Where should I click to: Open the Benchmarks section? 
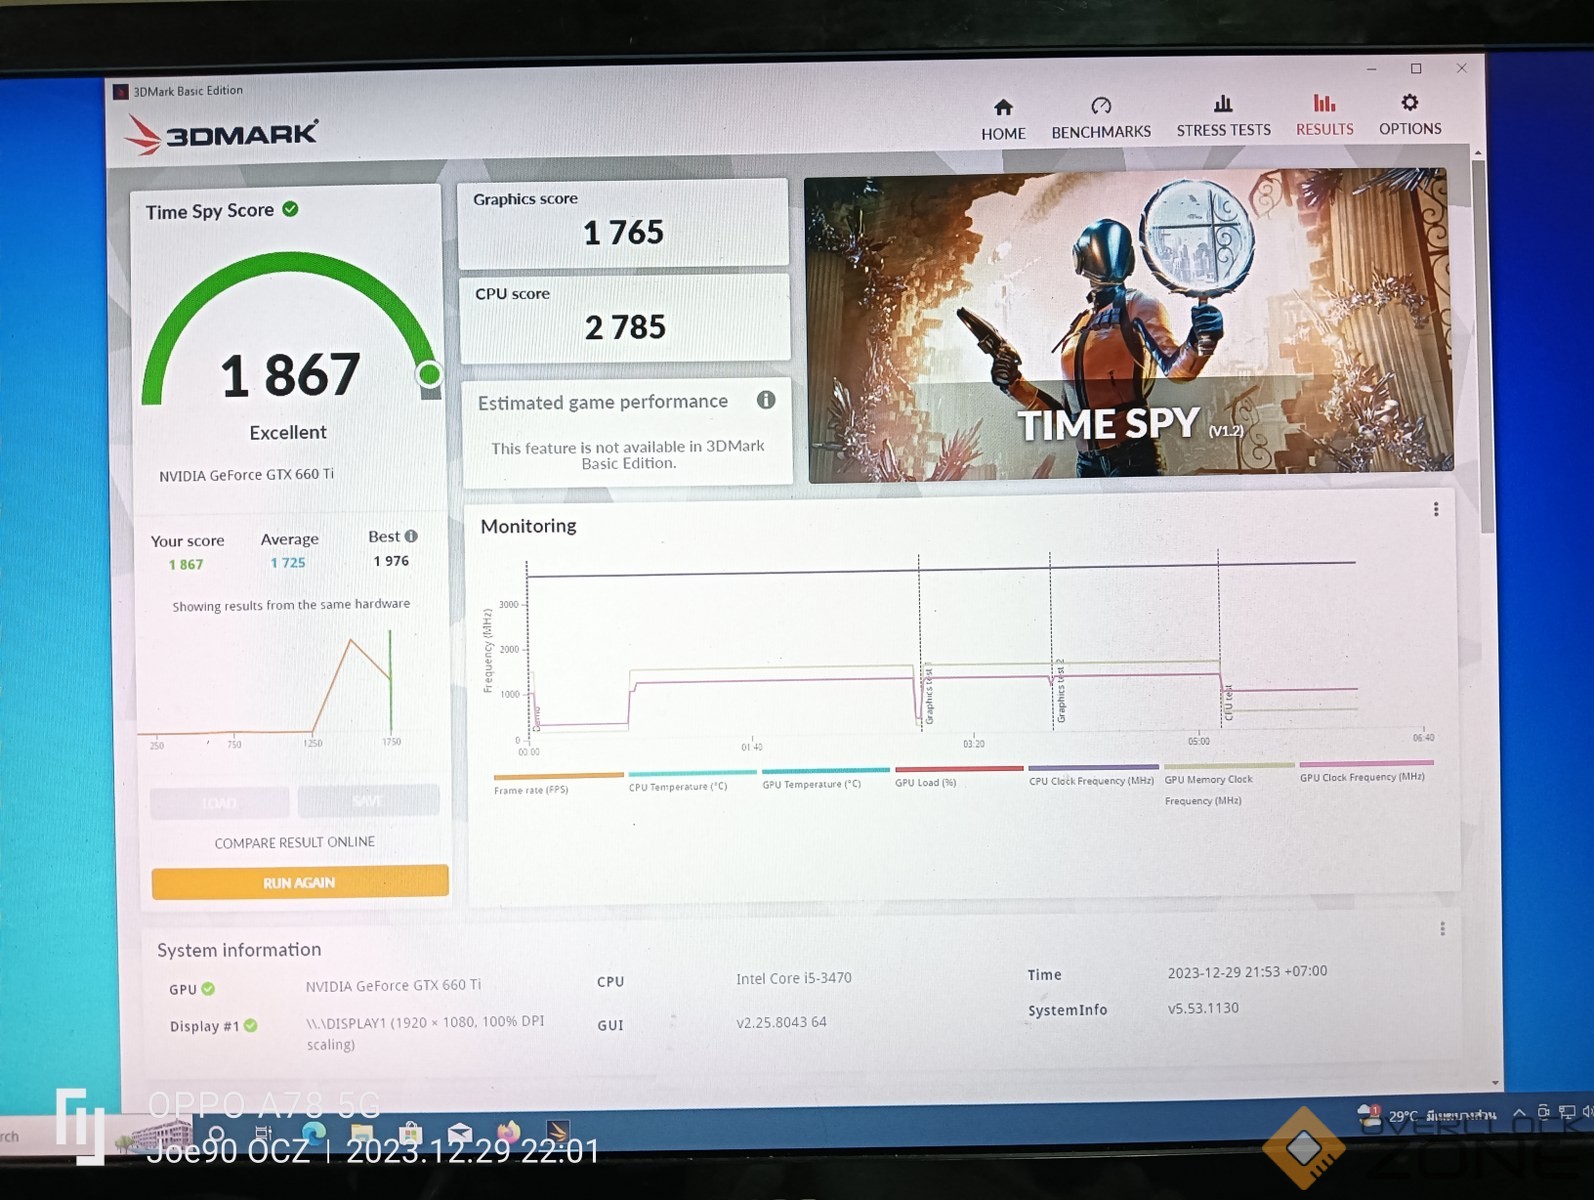point(1101,119)
